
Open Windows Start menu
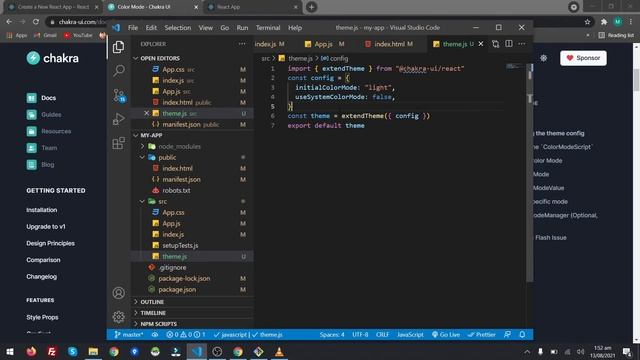10,351
